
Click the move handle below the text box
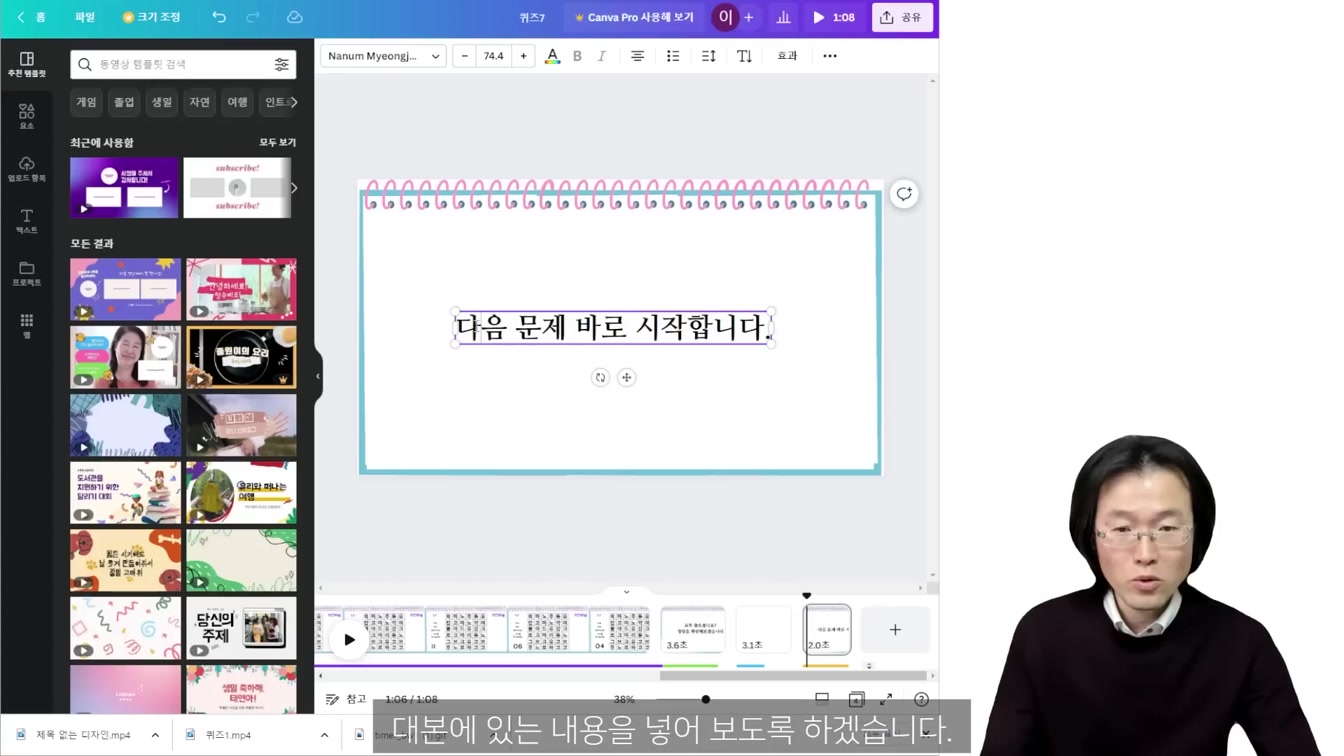pyautogui.click(x=626, y=377)
